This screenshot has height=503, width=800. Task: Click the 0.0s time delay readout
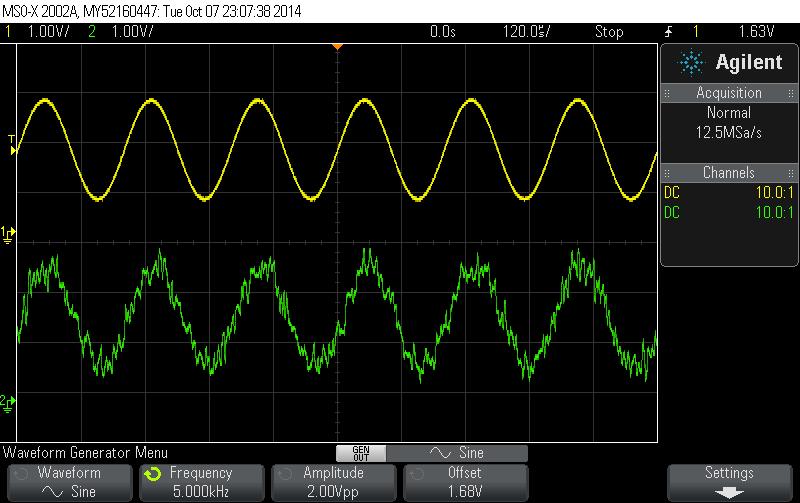coord(442,32)
